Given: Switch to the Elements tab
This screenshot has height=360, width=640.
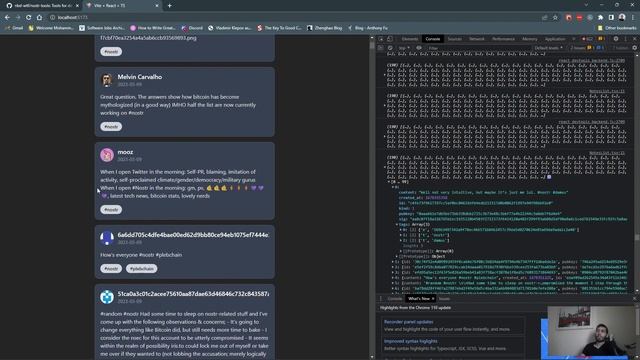Looking at the screenshot, I should tap(410, 39).
